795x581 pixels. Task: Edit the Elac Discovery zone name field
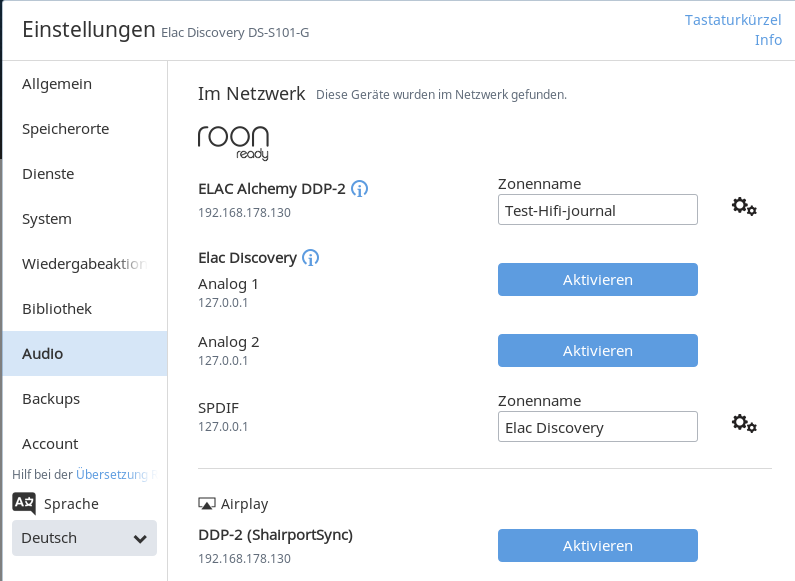point(598,426)
